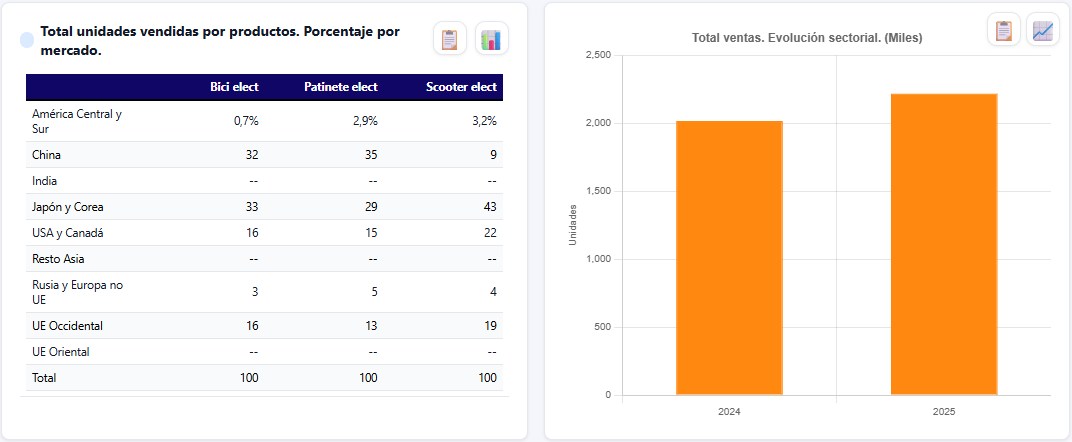Click the 2025 x-axis label

[943, 412]
